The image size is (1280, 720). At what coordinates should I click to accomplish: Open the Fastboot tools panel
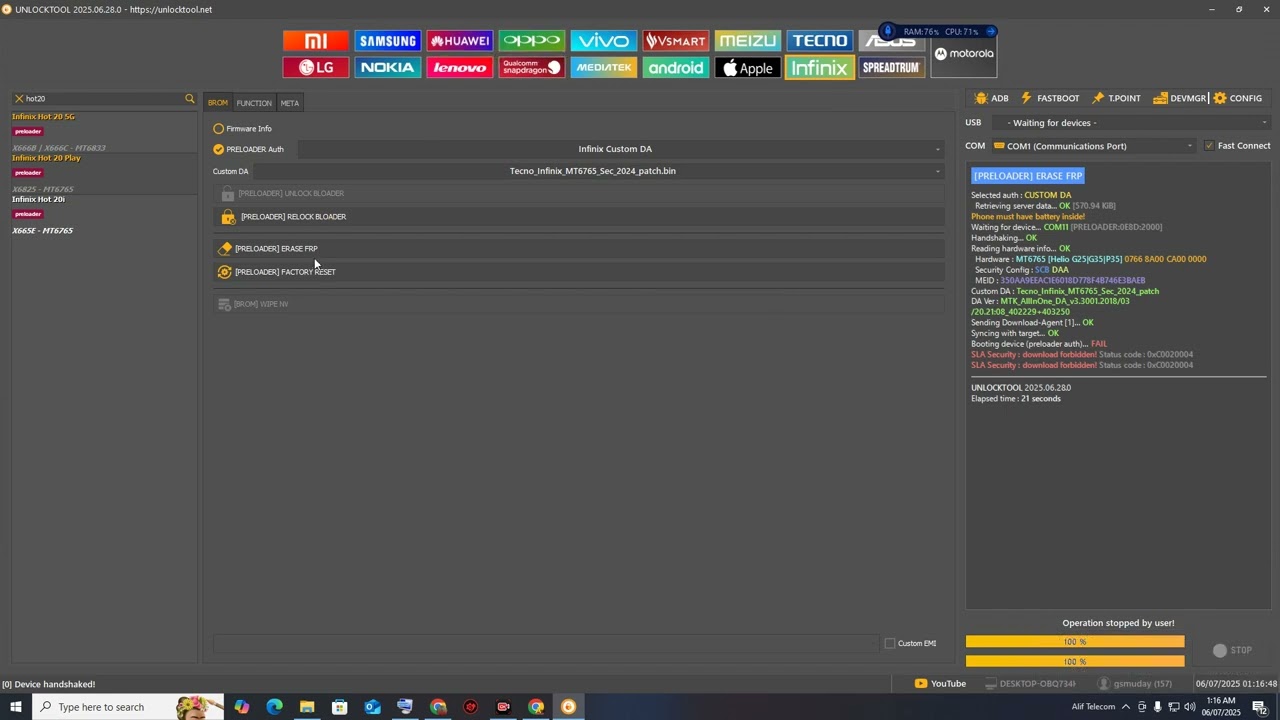tap(1049, 98)
